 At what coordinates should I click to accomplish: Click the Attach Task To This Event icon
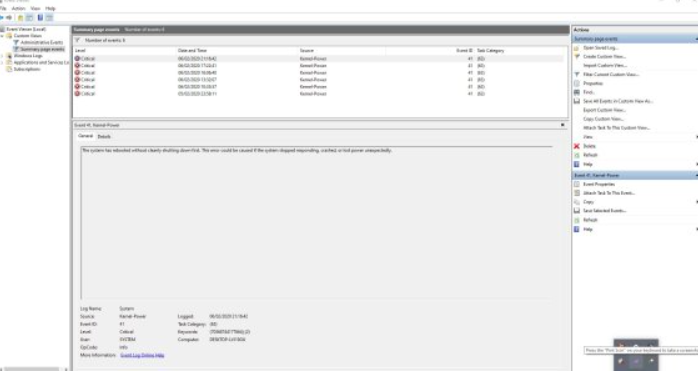tap(577, 193)
